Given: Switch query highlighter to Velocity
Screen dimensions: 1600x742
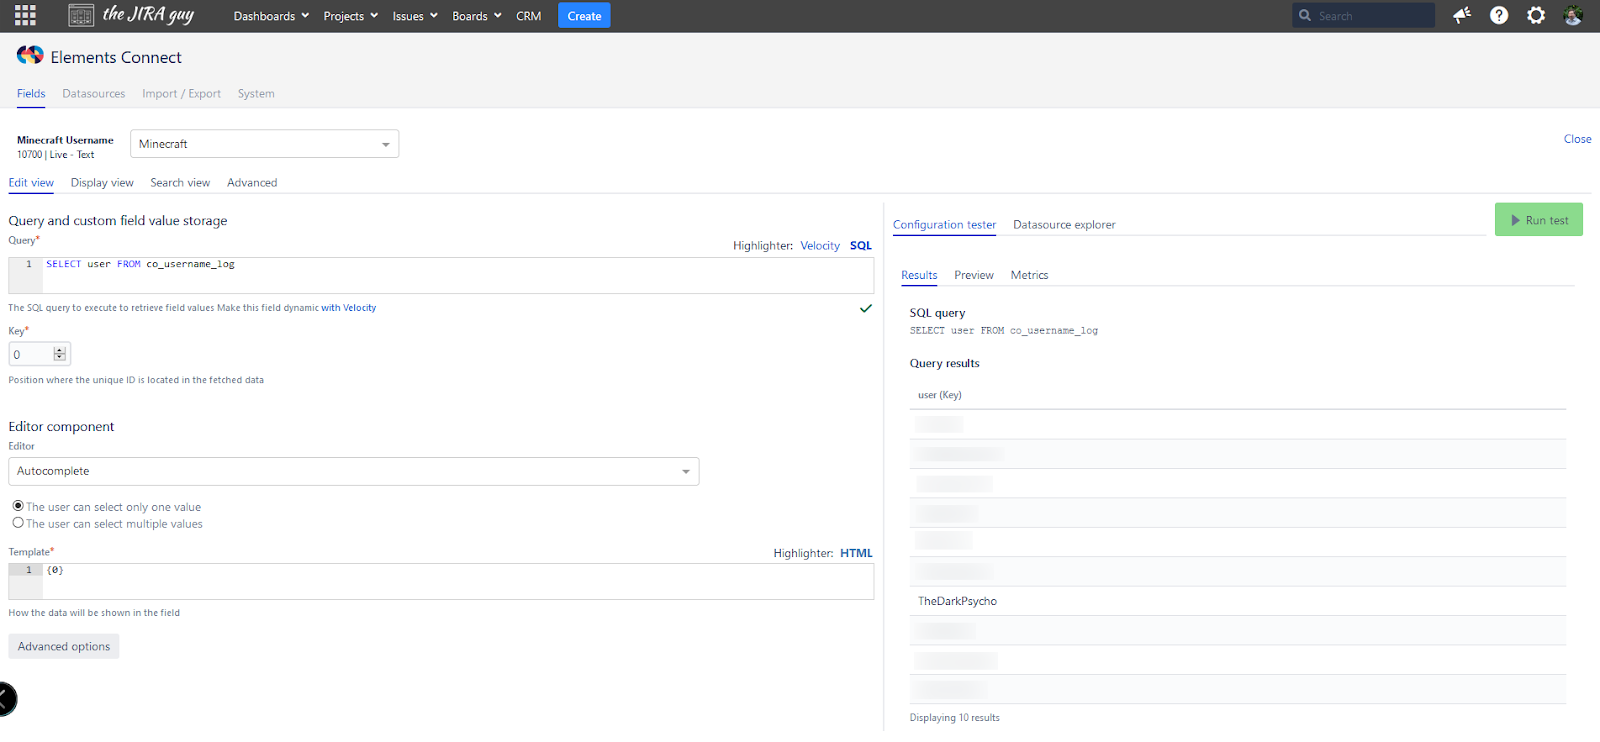Looking at the screenshot, I should pos(820,246).
